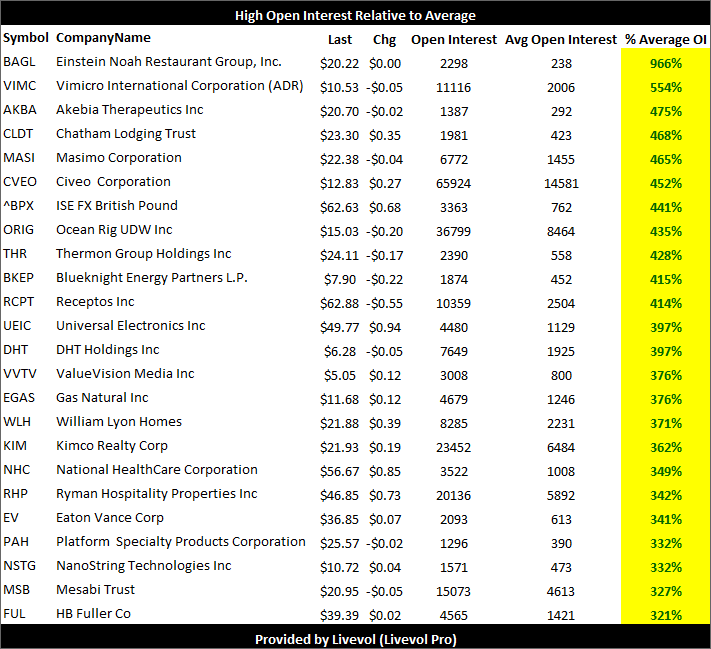Select the VVTV symbol cell
The image size is (711, 649).
coord(20,374)
